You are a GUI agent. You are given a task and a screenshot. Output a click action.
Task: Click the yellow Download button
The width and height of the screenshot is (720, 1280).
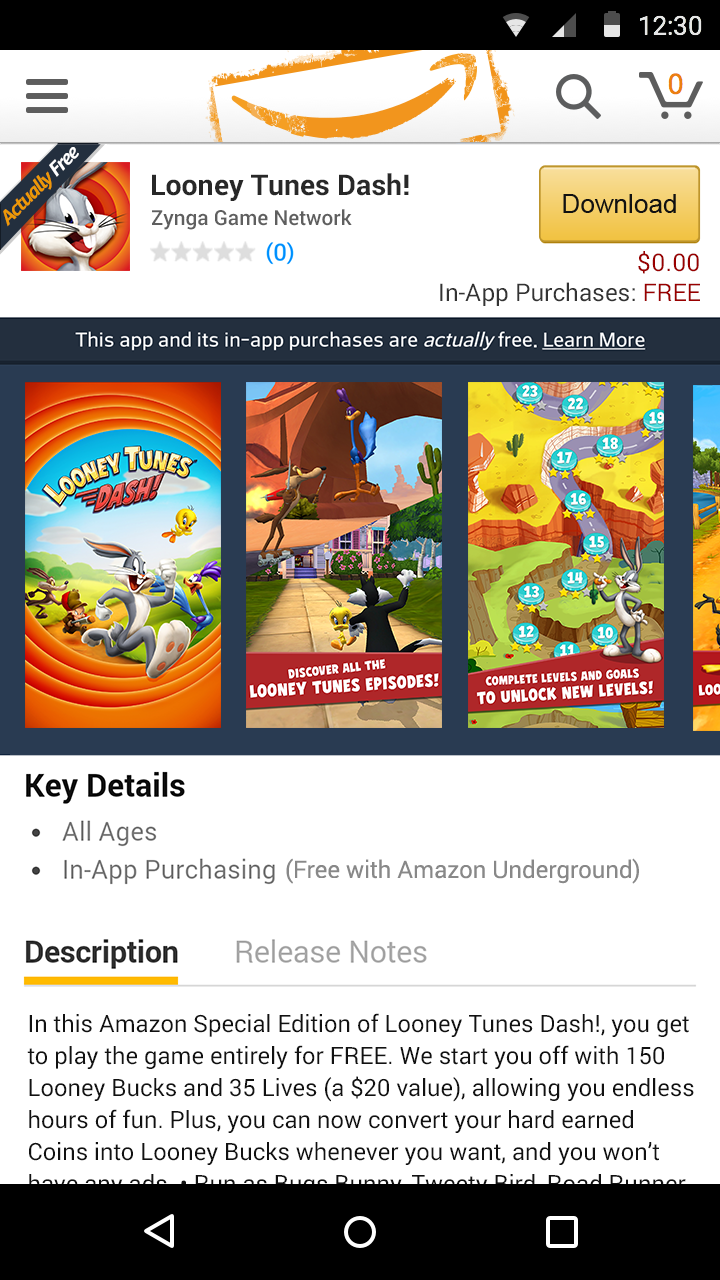coord(619,204)
